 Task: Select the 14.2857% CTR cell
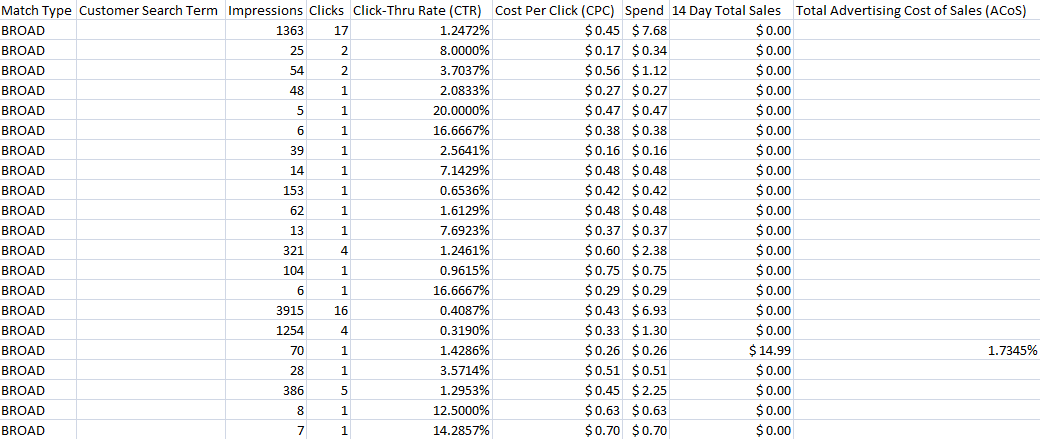(x=421, y=430)
